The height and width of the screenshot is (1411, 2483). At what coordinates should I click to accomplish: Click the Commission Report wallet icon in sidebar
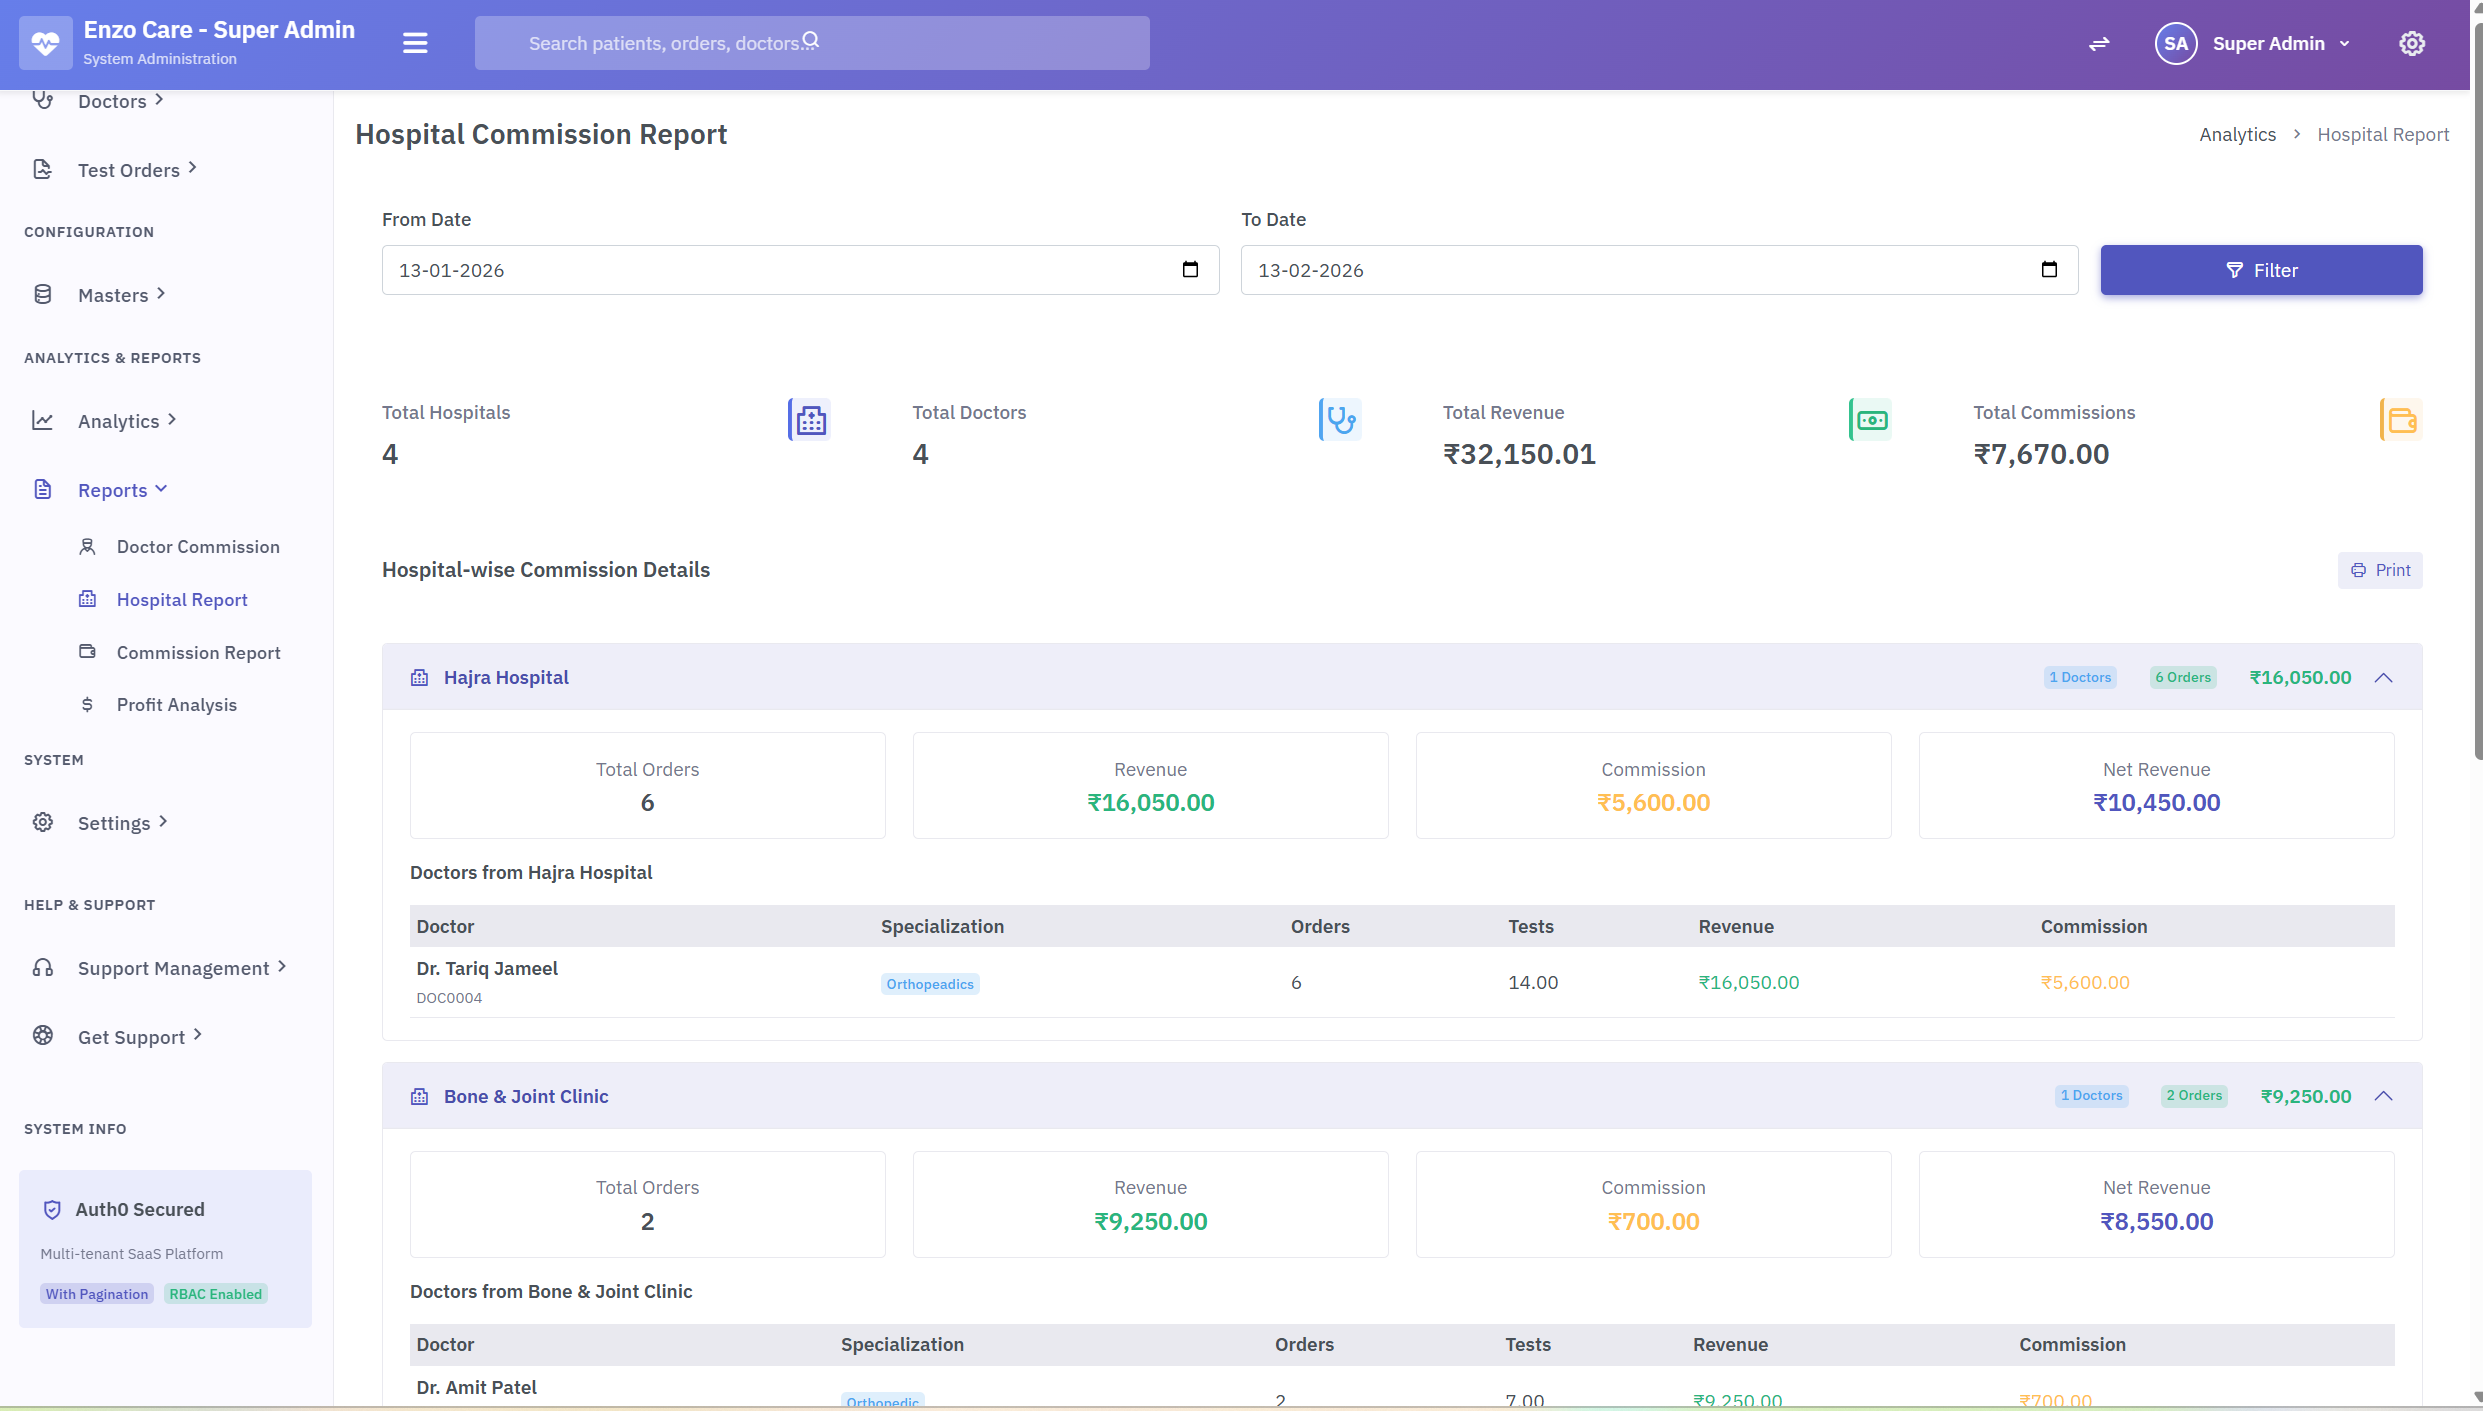tap(88, 652)
